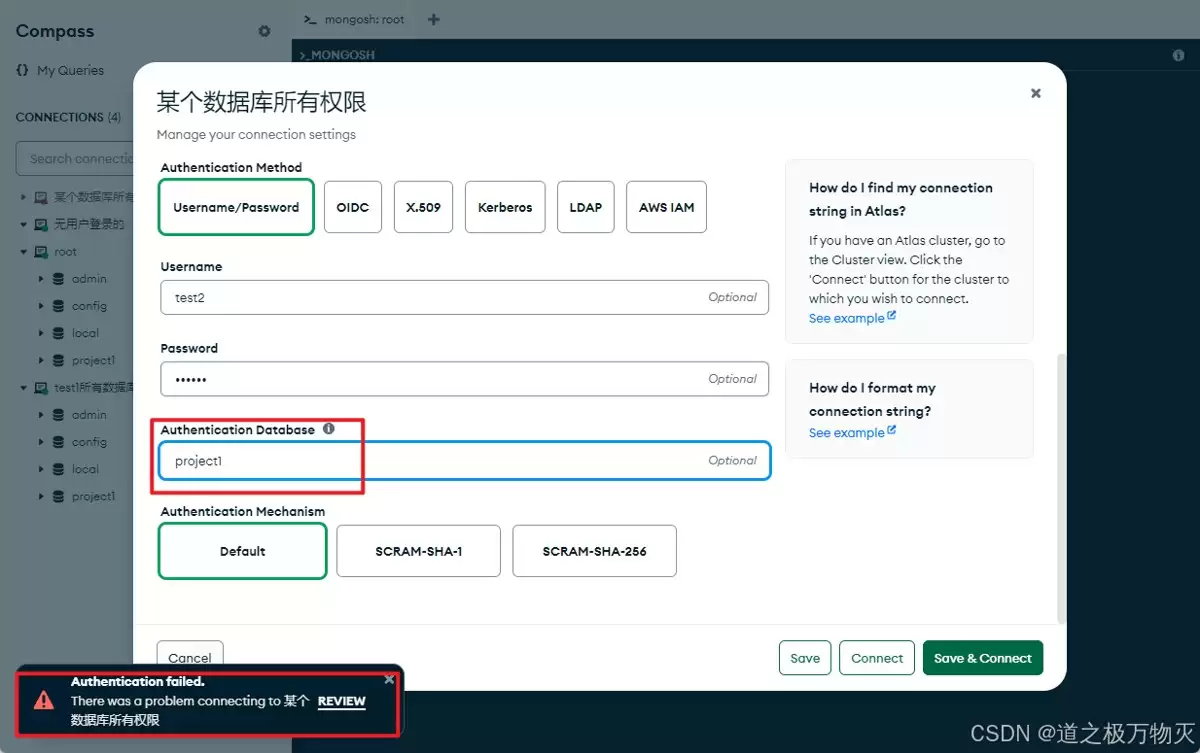Click the Save & Connect button
The height and width of the screenshot is (753, 1200).
982,657
